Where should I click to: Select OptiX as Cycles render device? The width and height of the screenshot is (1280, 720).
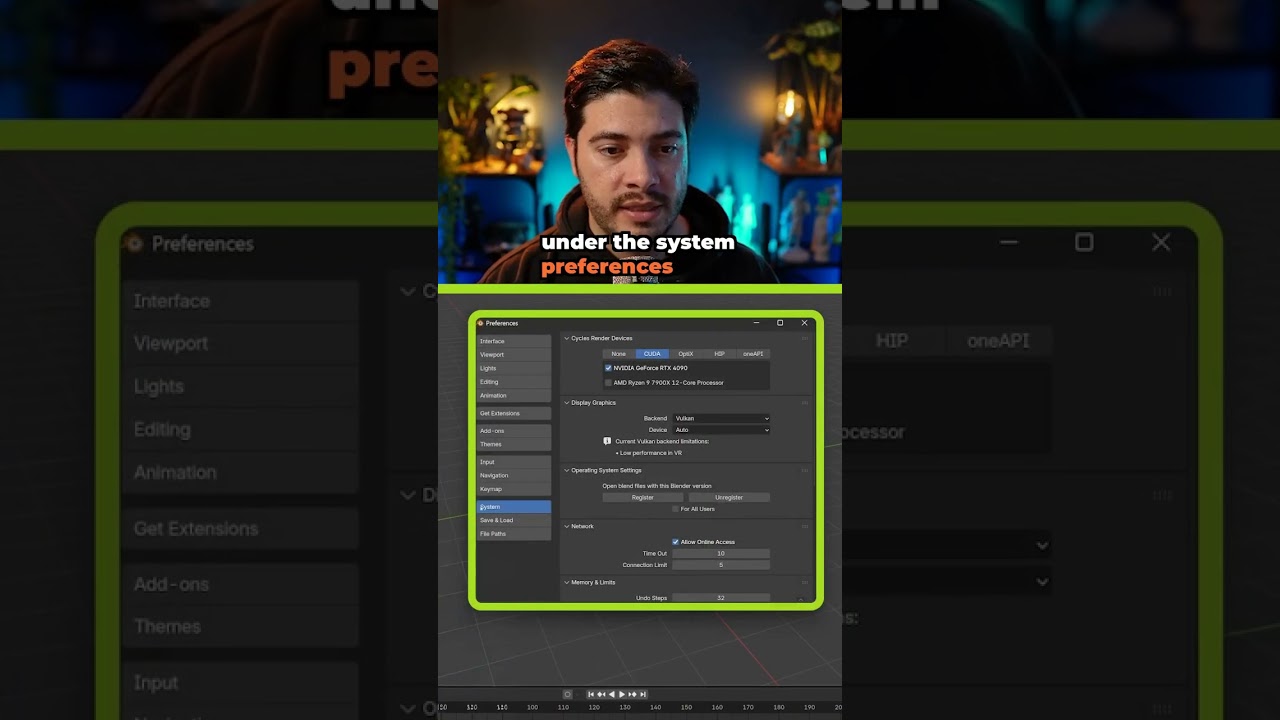[686, 354]
